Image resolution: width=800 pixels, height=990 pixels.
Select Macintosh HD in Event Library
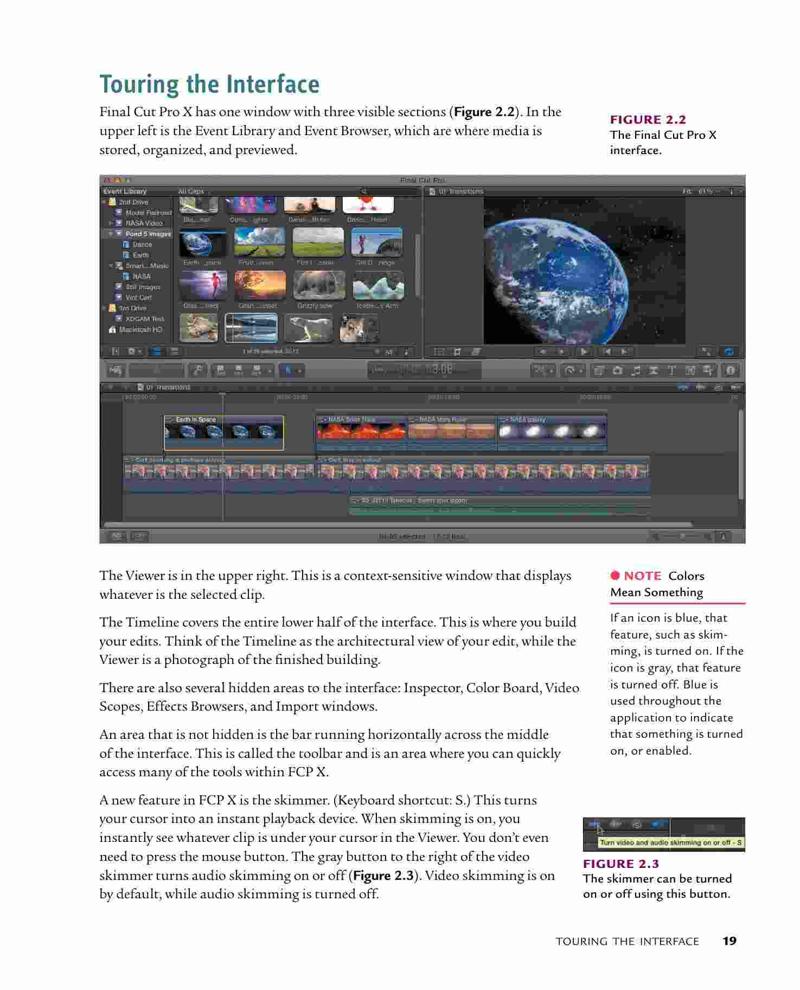point(136,330)
